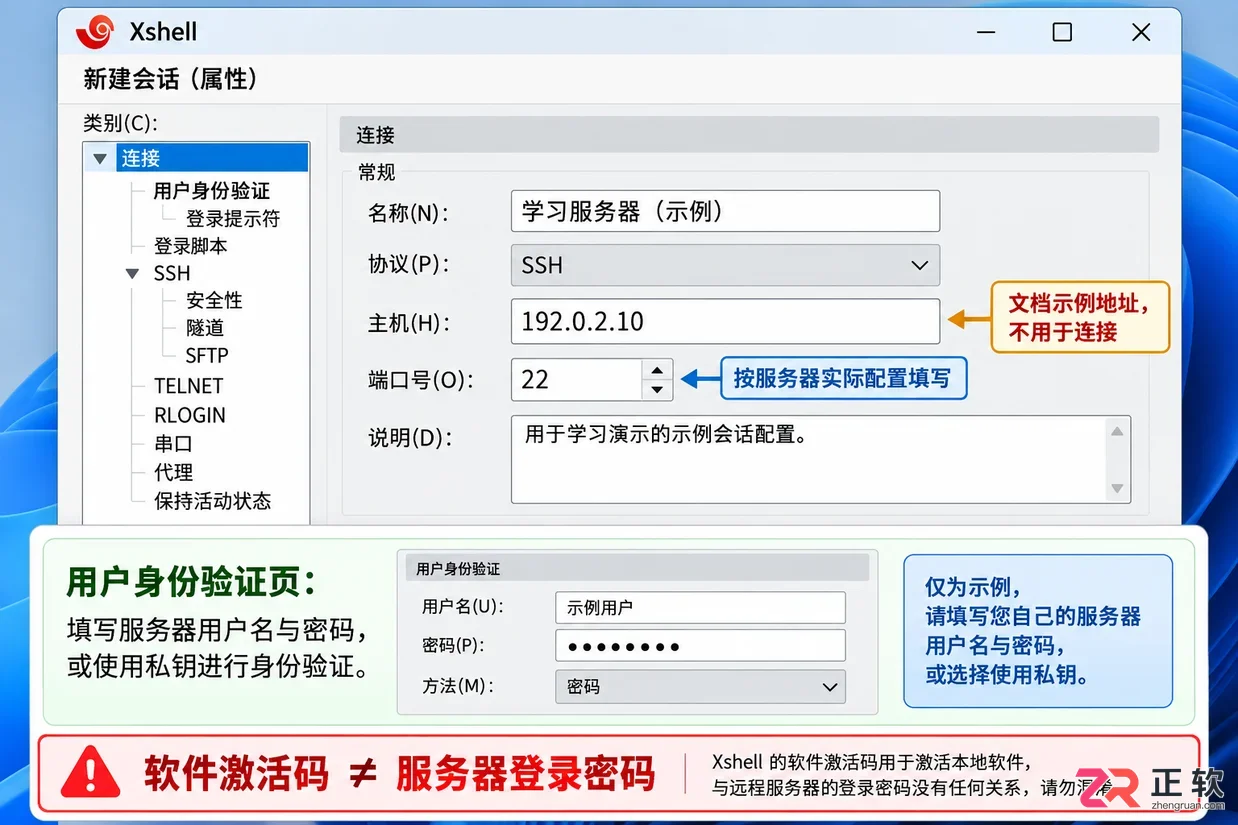Close the Xshell window
This screenshot has height=825, width=1238.
pos(1141,32)
